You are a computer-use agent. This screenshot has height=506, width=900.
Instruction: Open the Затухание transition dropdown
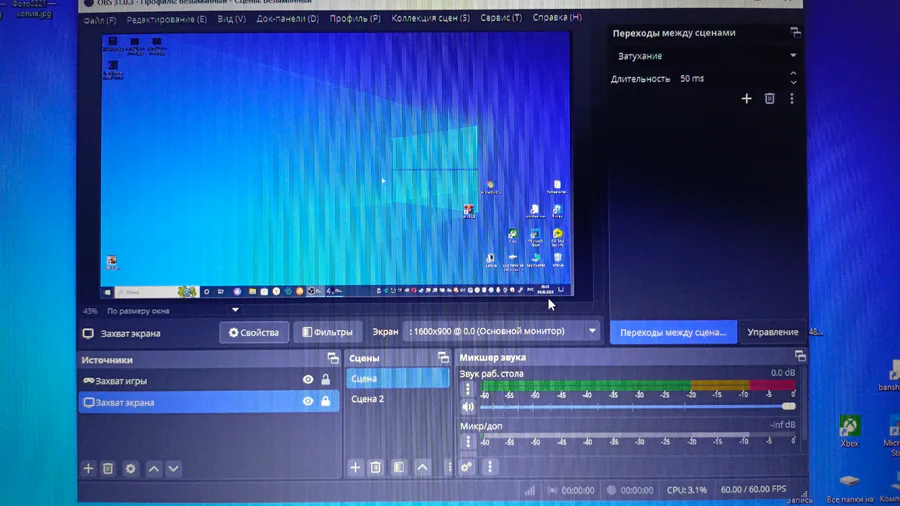click(x=705, y=56)
